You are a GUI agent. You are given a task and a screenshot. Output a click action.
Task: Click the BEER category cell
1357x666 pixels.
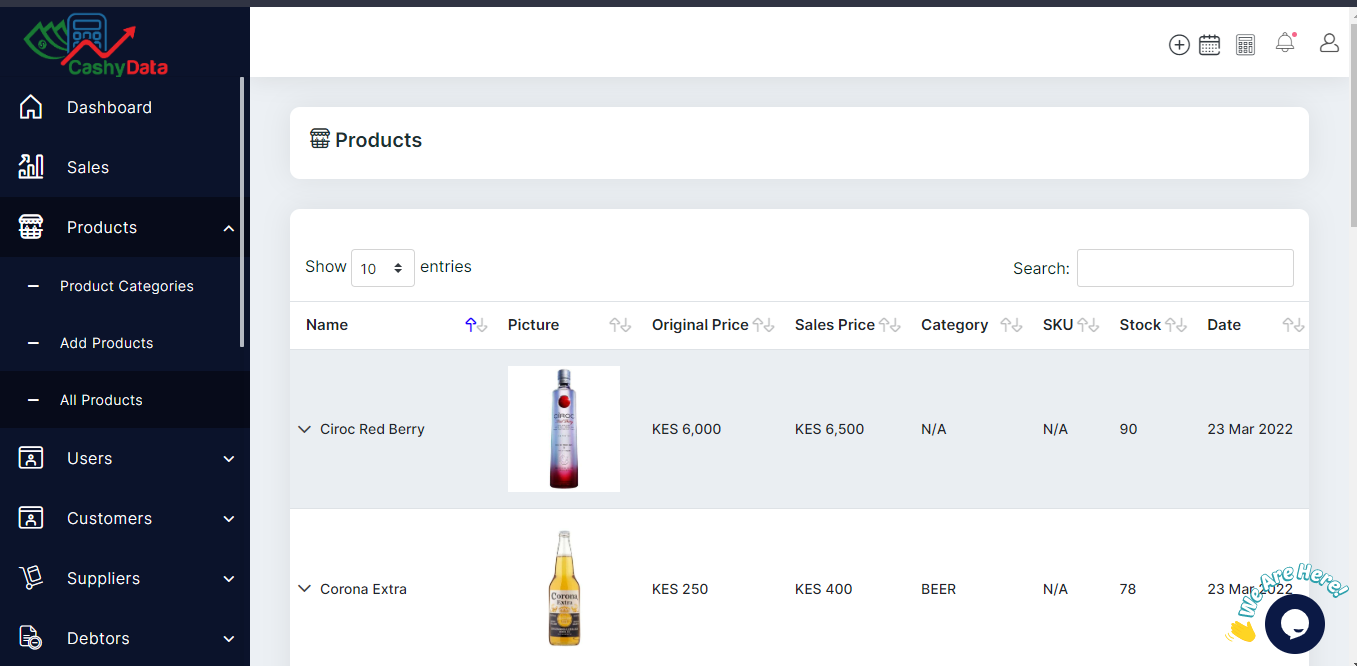(x=938, y=589)
